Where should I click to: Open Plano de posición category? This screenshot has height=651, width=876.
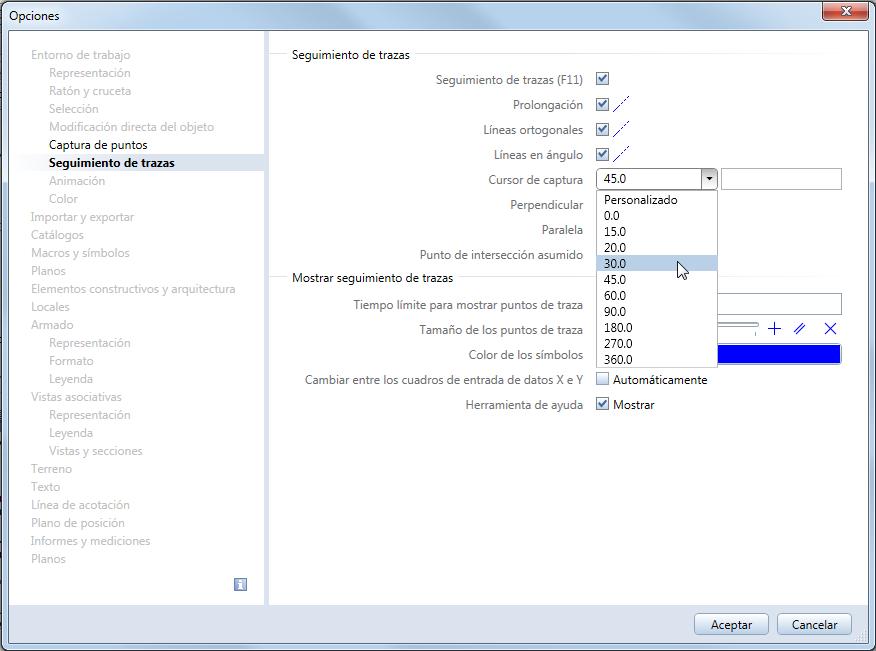point(78,522)
